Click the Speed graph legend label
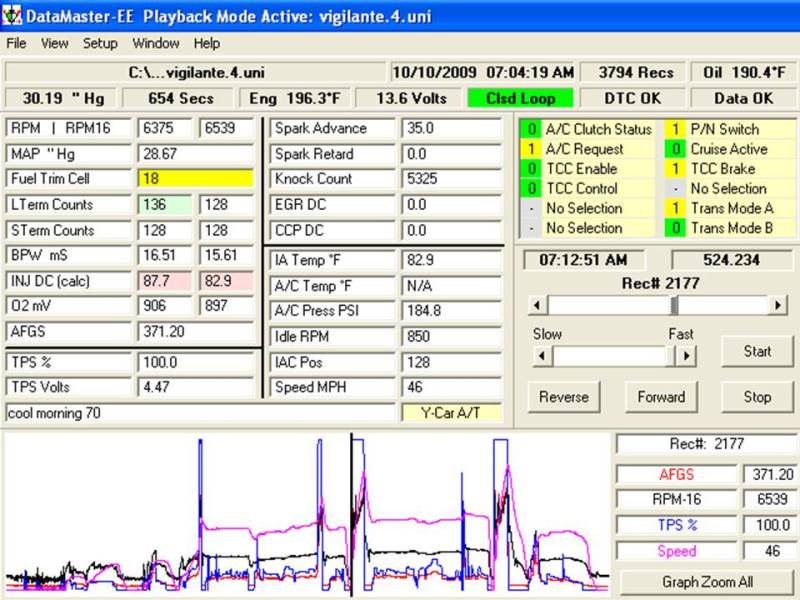Viewport: 800px width, 600px height. pos(676,551)
